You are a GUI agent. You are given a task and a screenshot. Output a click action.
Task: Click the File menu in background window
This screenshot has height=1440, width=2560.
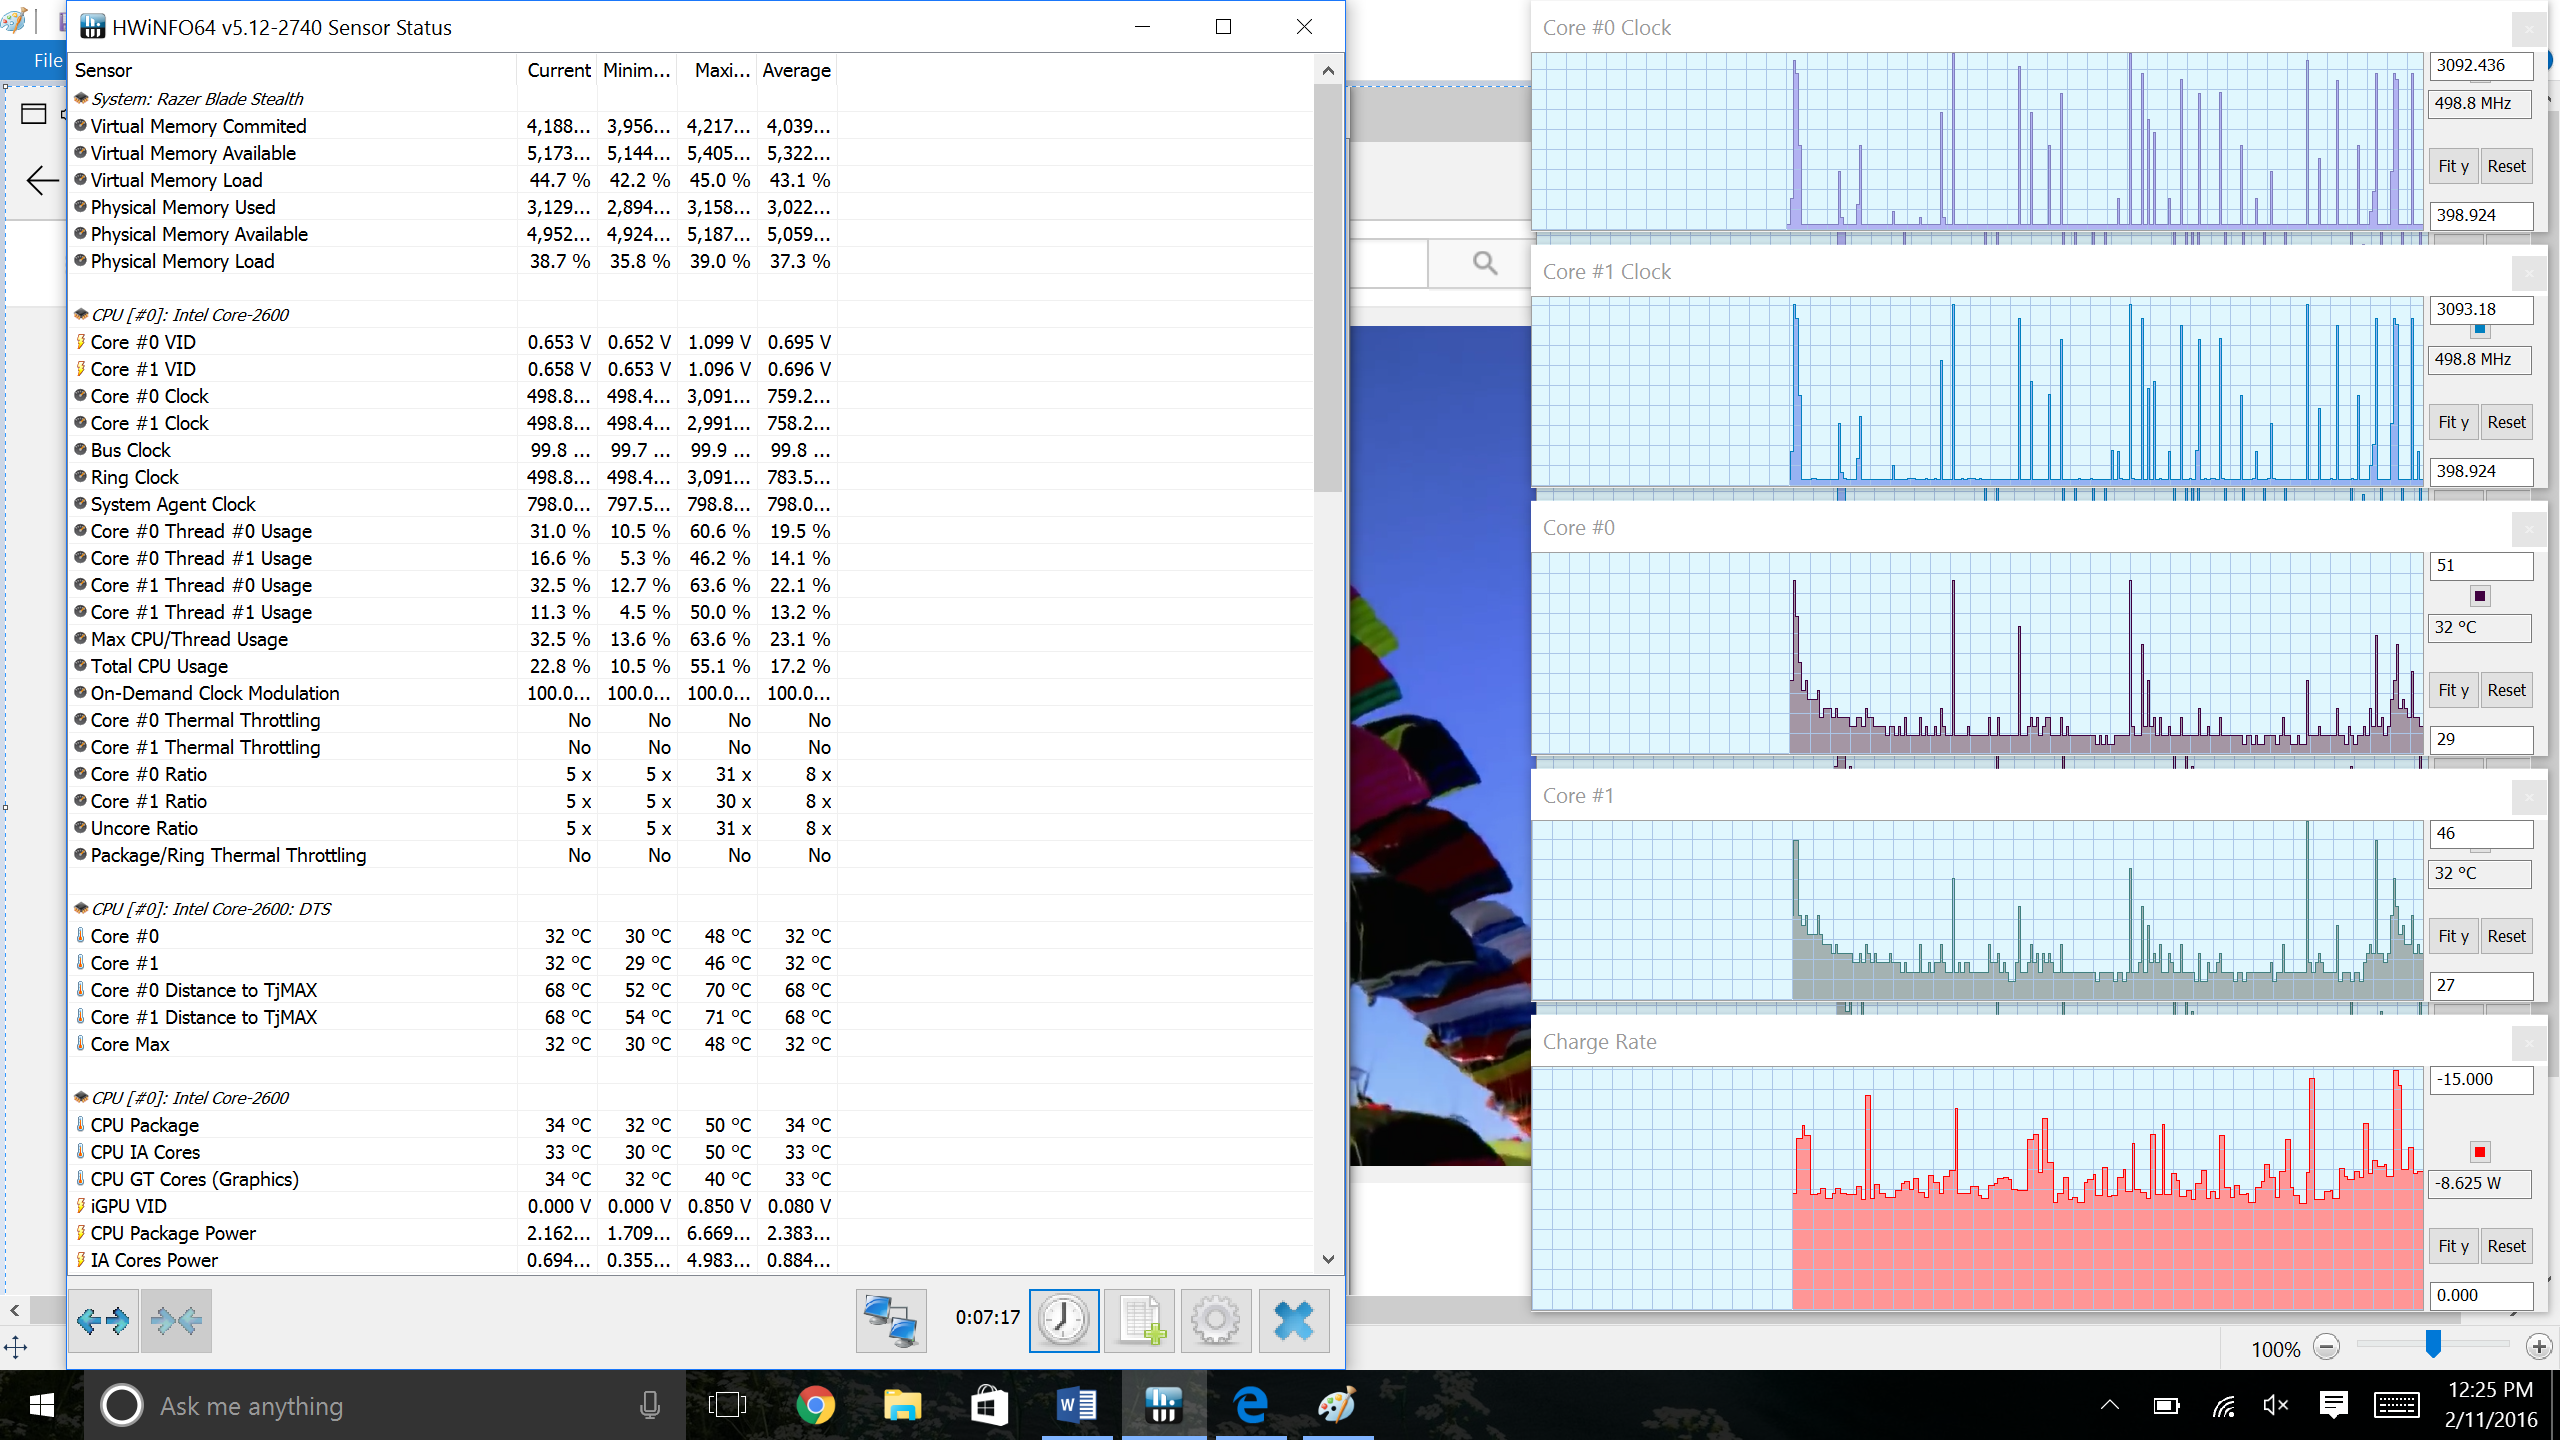(x=47, y=60)
